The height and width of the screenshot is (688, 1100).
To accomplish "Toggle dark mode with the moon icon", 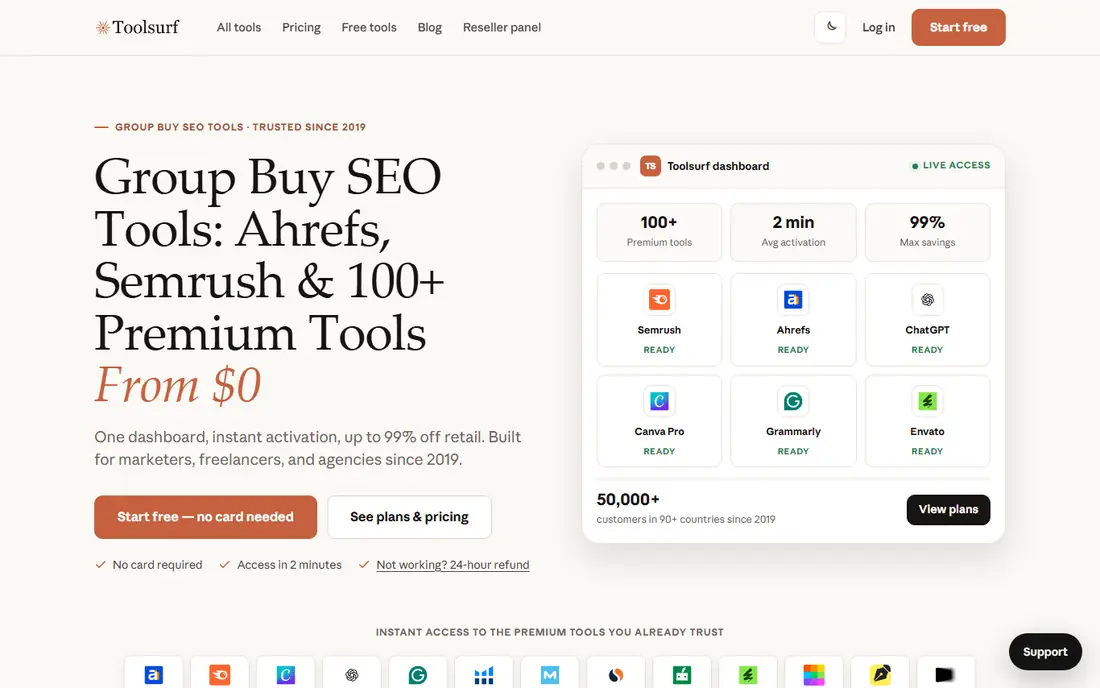I will click(x=831, y=27).
